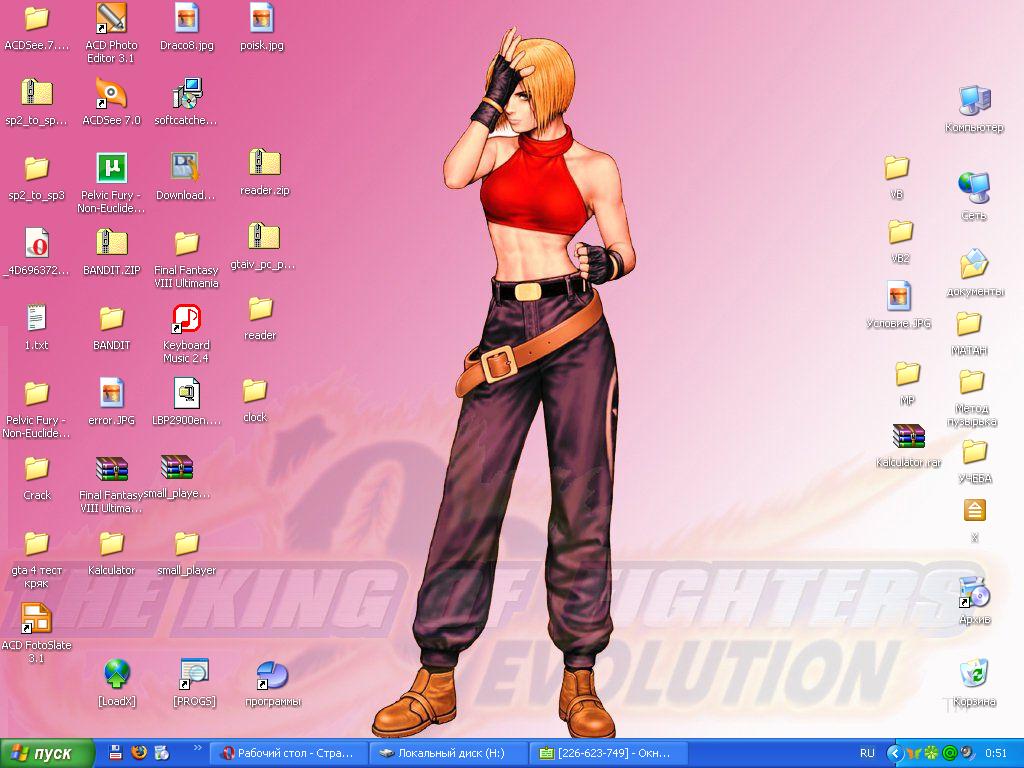Viewport: 1024px width, 768px height.
Task: Select the программы shortcut icon
Action: [x=272, y=675]
